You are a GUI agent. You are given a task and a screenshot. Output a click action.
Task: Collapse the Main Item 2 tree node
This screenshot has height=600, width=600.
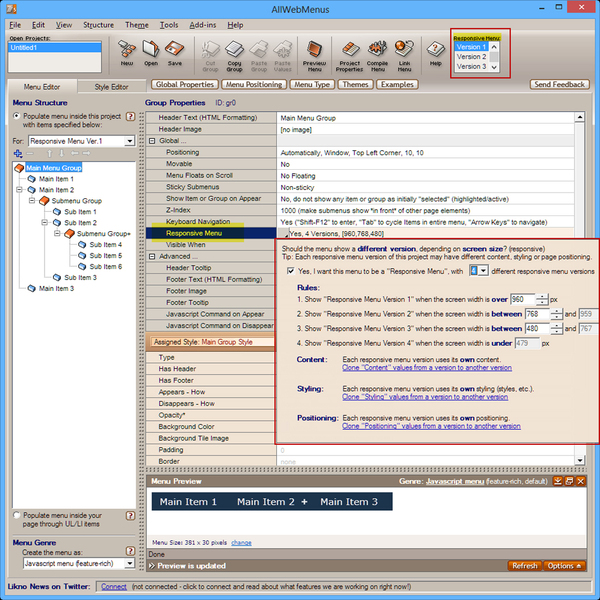[x=19, y=190]
